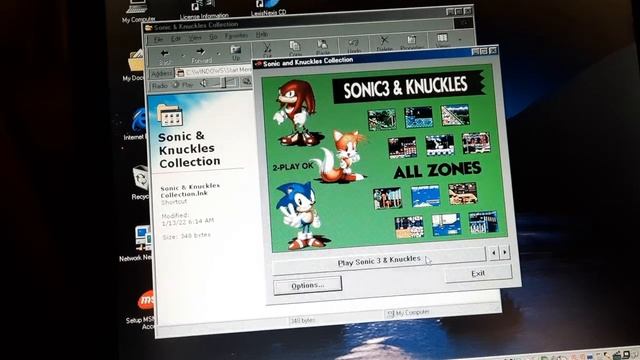Image resolution: width=640 pixels, height=360 pixels.
Task: Exit the Sonic and Knuckles Collection launcher
Action: coord(478,273)
